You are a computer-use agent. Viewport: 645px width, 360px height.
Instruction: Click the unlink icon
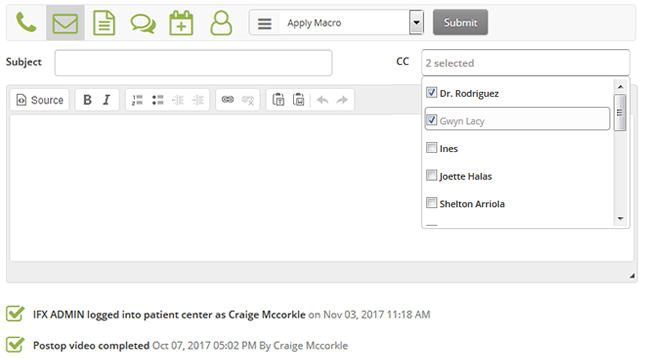coord(248,100)
